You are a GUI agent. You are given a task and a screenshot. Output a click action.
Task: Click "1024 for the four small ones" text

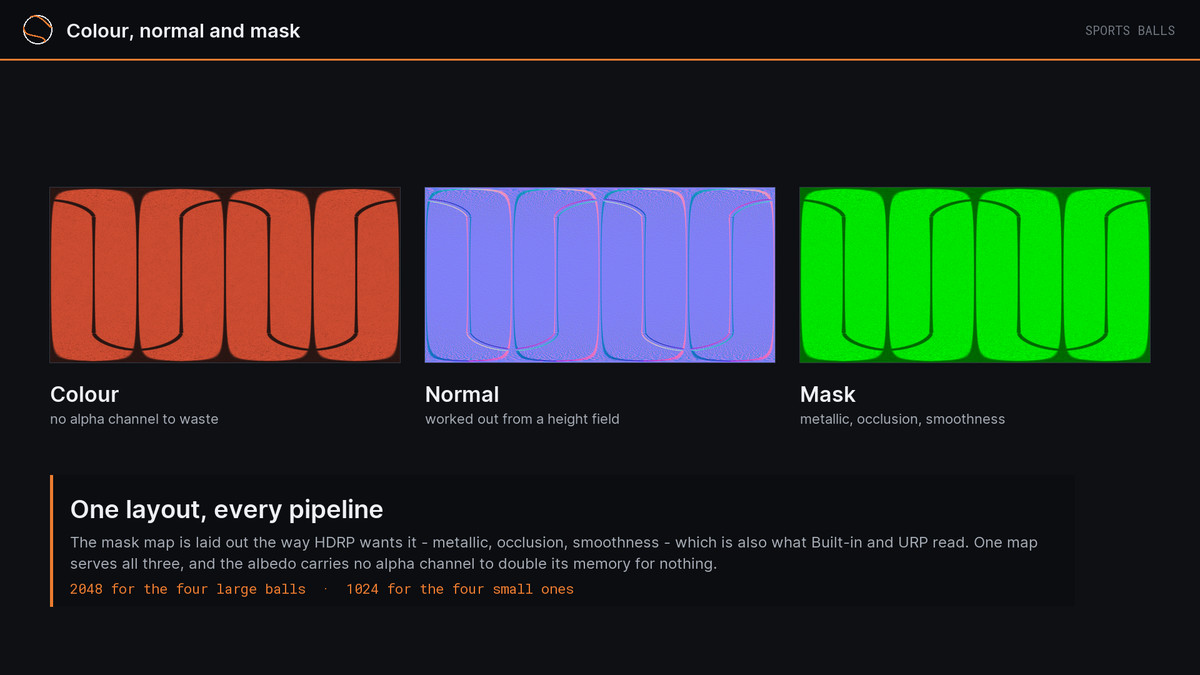(460, 589)
